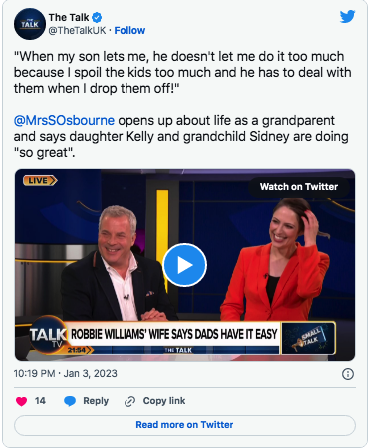The image size is (369, 448).
Task: Click the Reply label
Action: 96,401
